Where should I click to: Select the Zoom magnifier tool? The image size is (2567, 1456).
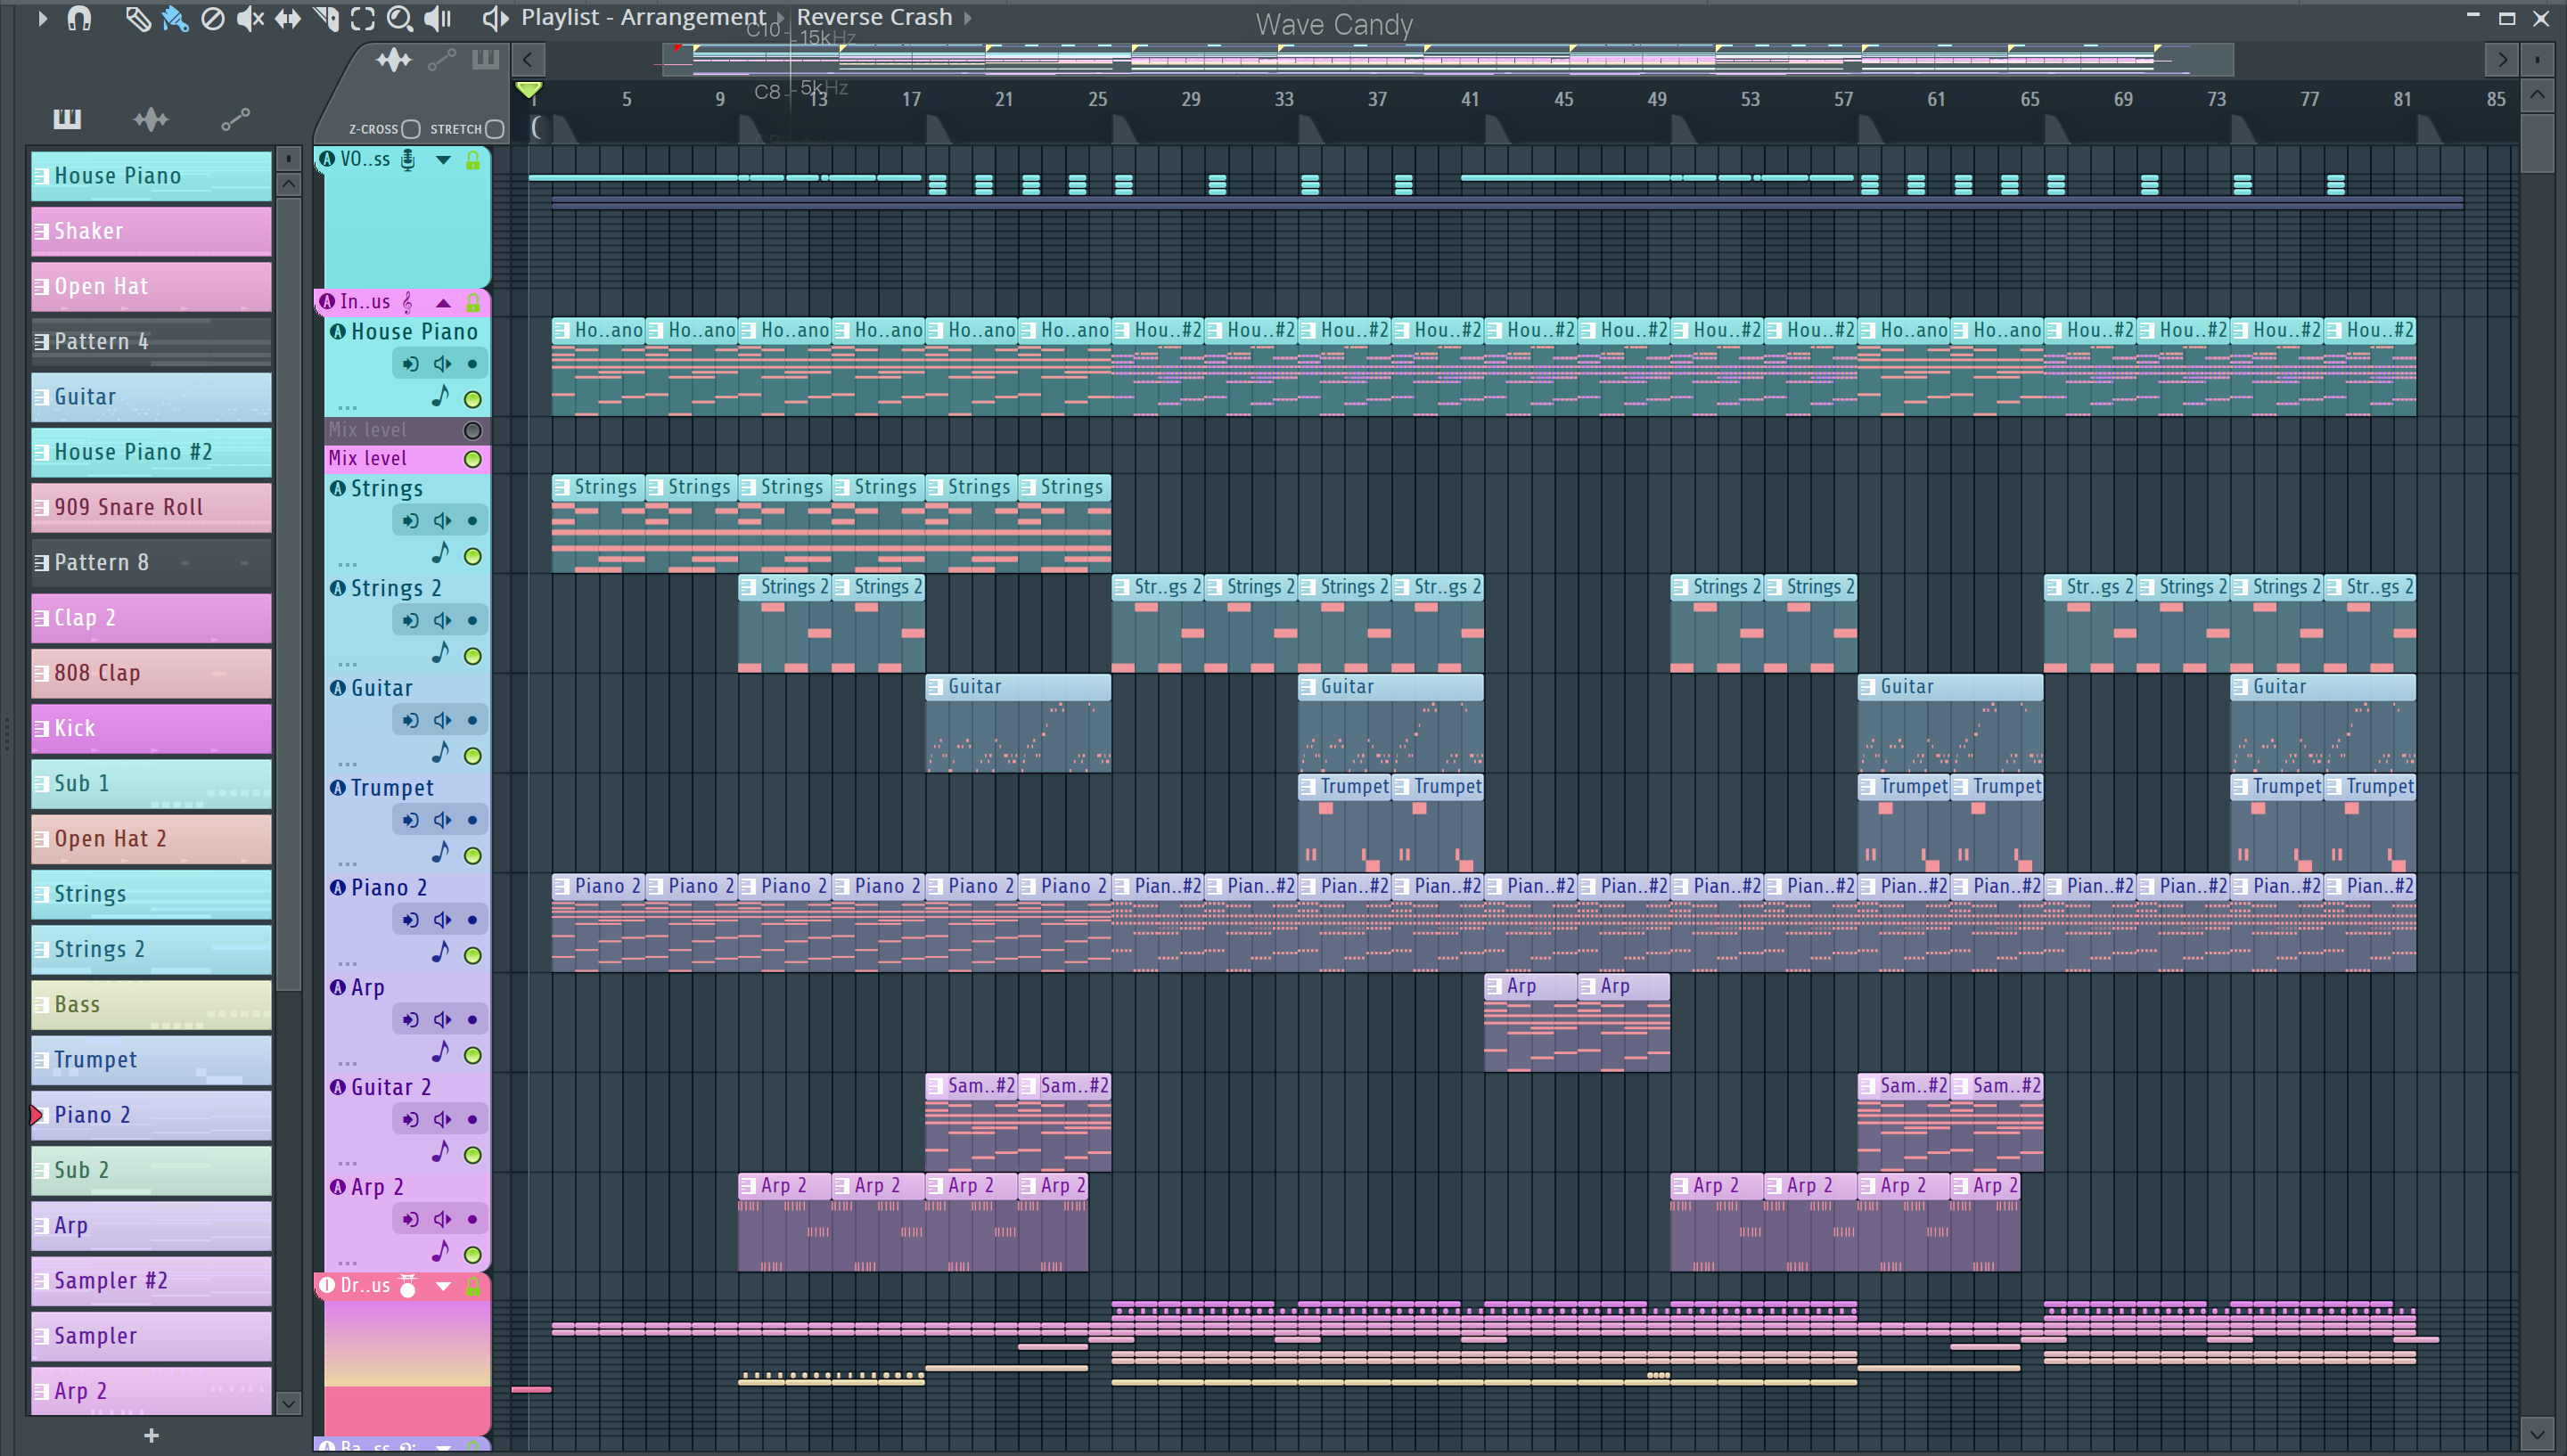tap(400, 18)
